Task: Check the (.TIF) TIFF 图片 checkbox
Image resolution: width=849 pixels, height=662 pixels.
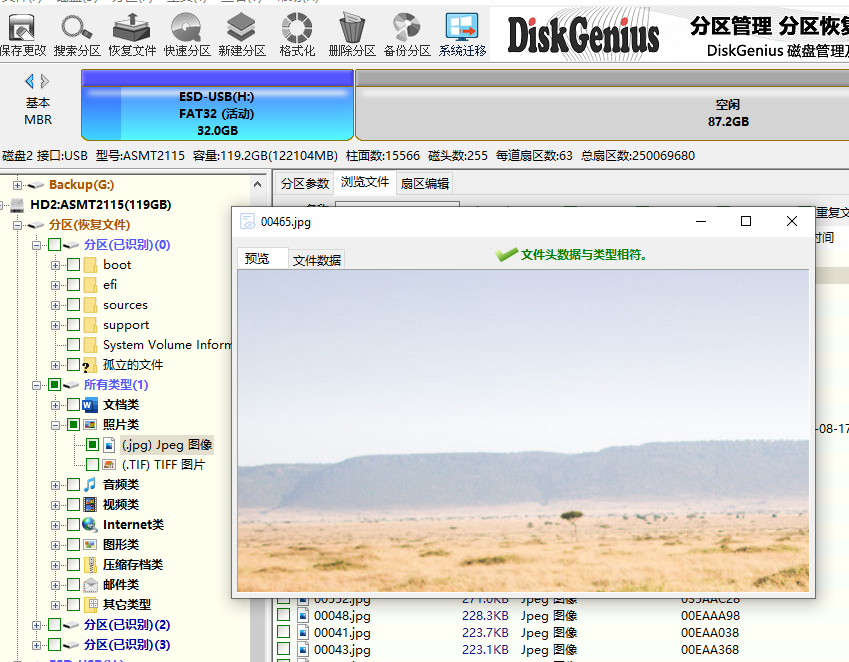Action: [x=92, y=464]
